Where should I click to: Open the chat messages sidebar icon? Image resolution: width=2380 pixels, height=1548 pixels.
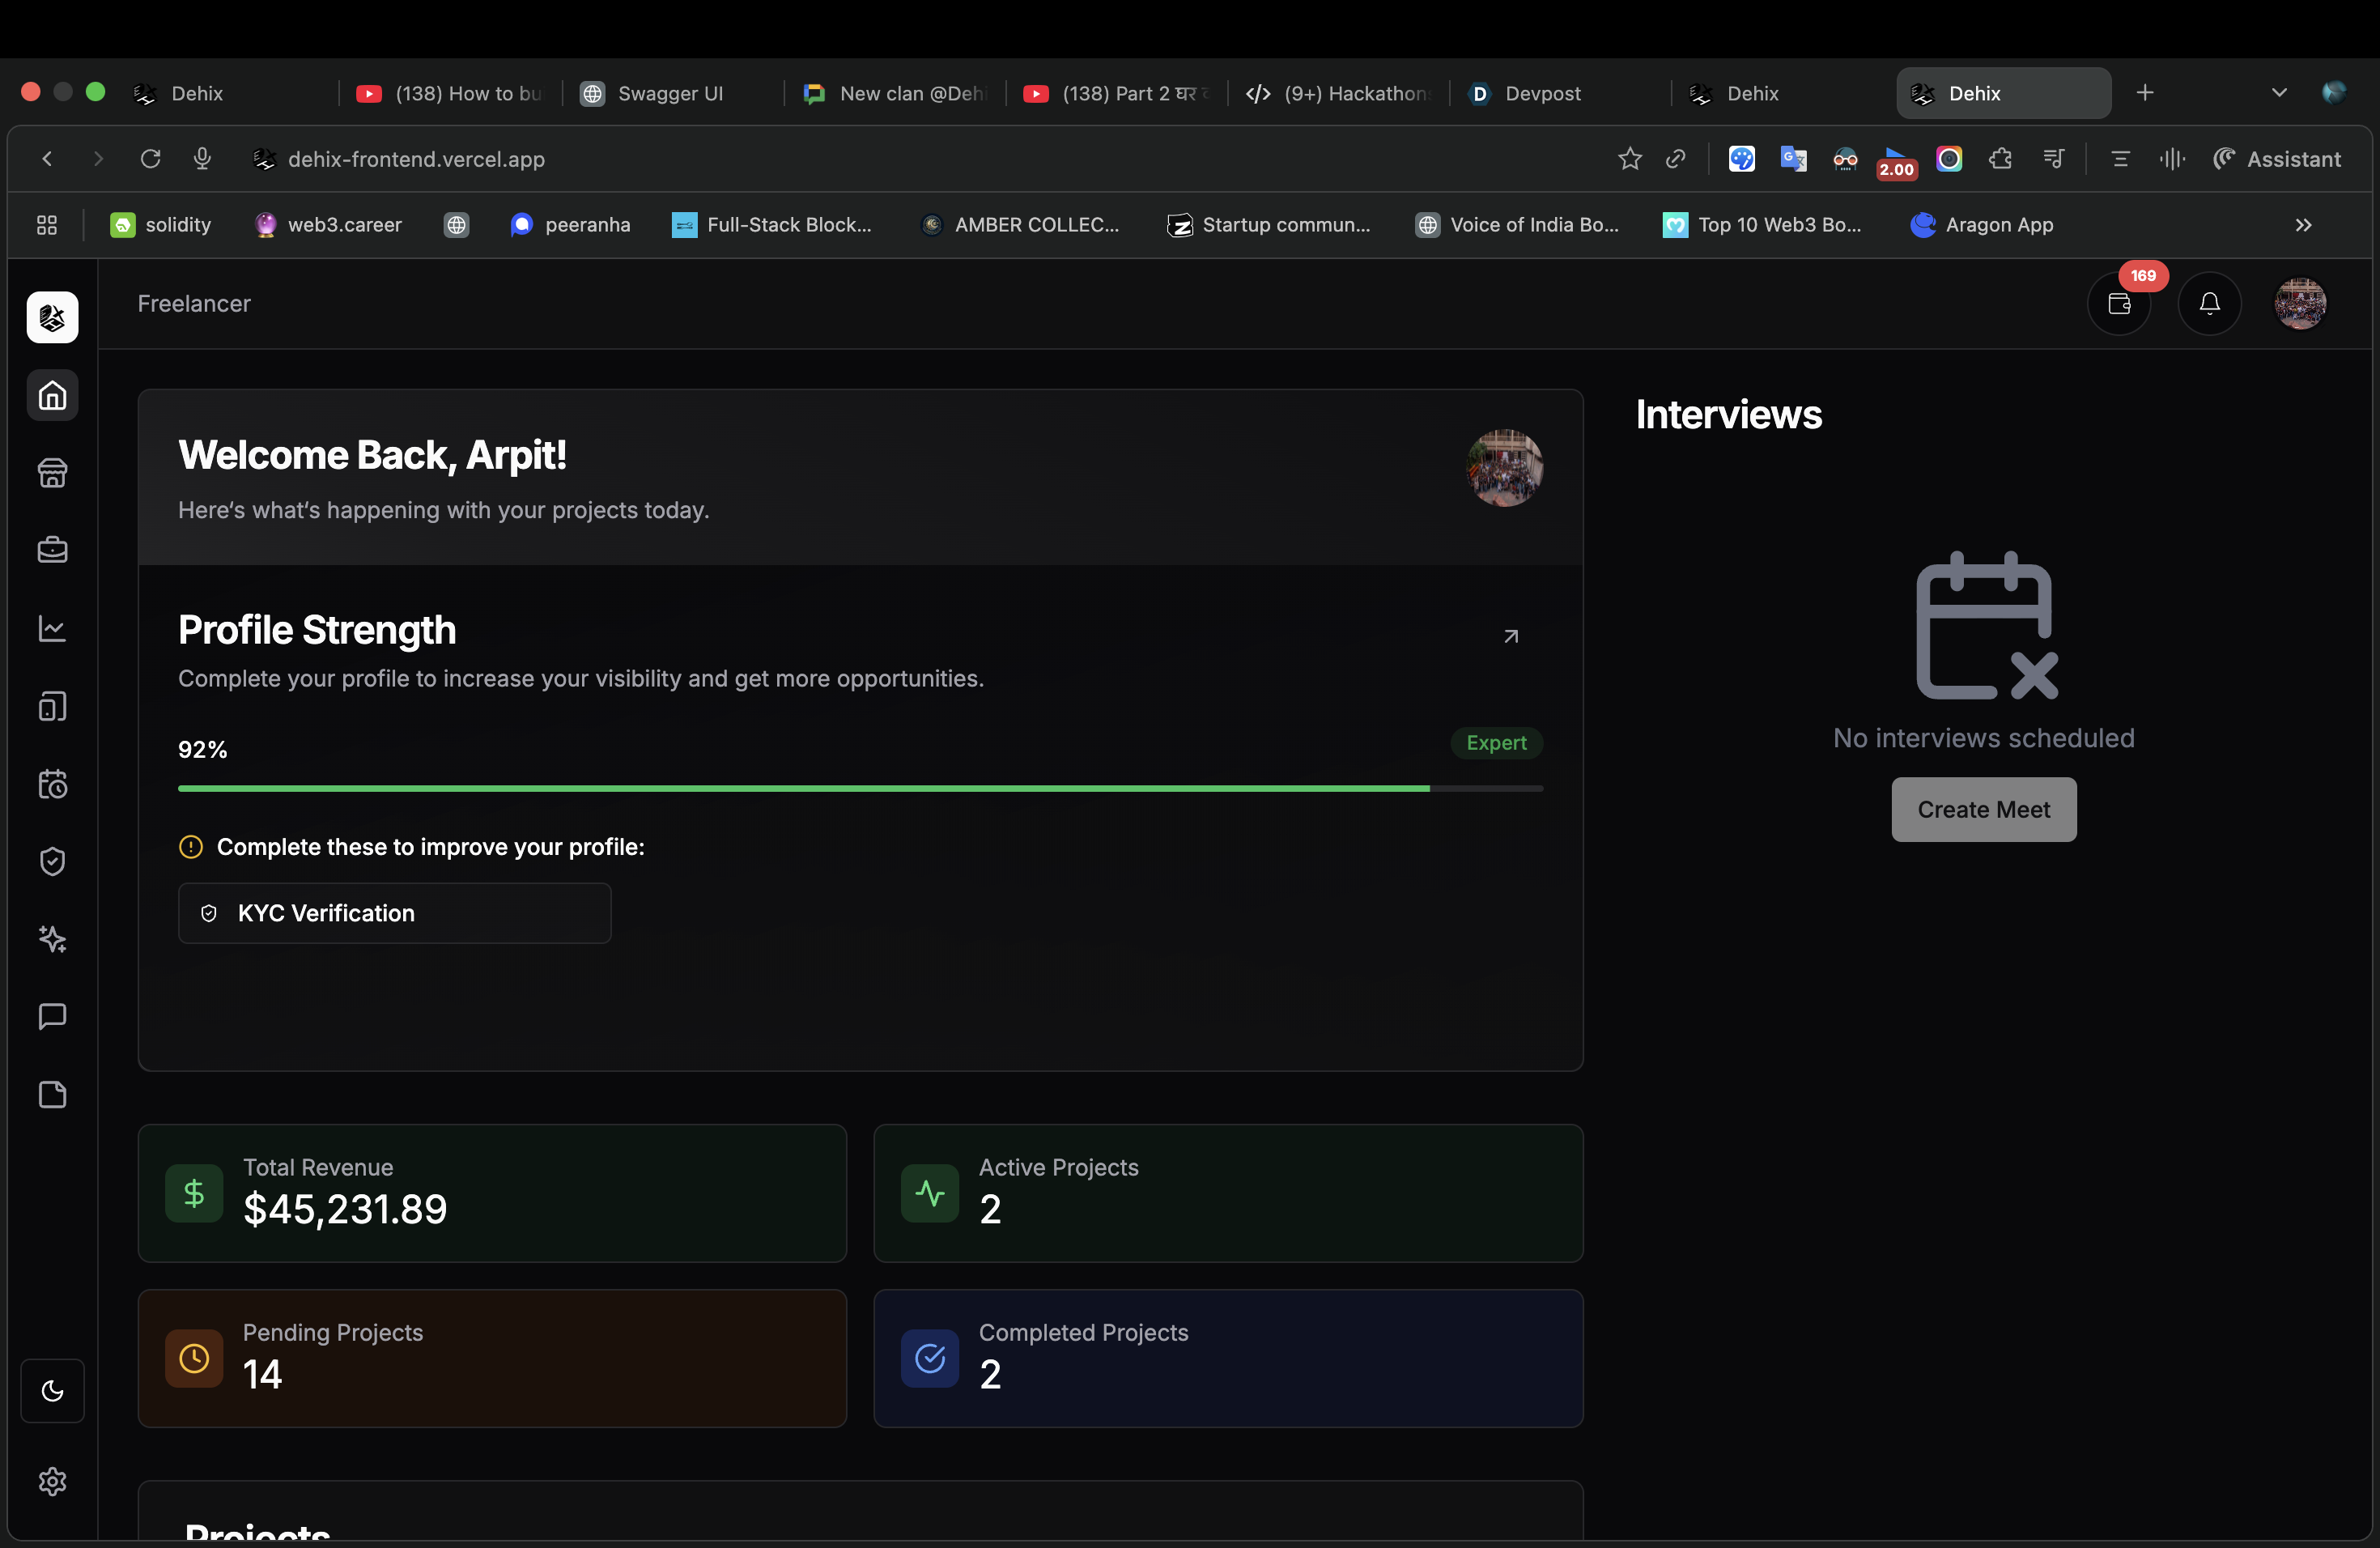pyautogui.click(x=52, y=1016)
